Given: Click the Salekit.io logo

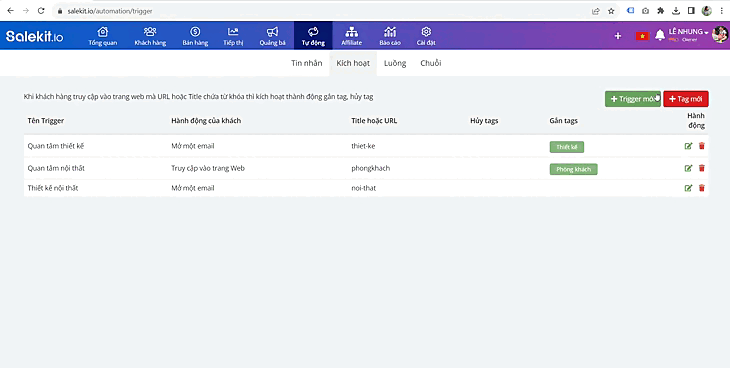Looking at the screenshot, I should tap(34, 36).
